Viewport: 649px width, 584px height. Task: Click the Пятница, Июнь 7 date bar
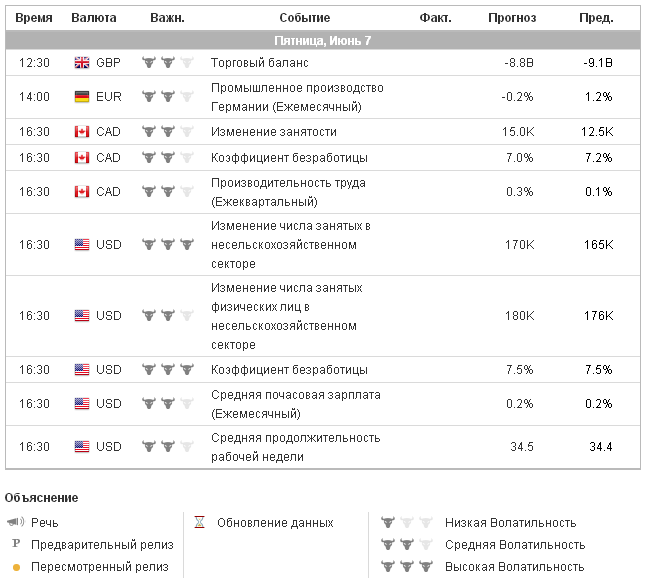click(x=322, y=41)
